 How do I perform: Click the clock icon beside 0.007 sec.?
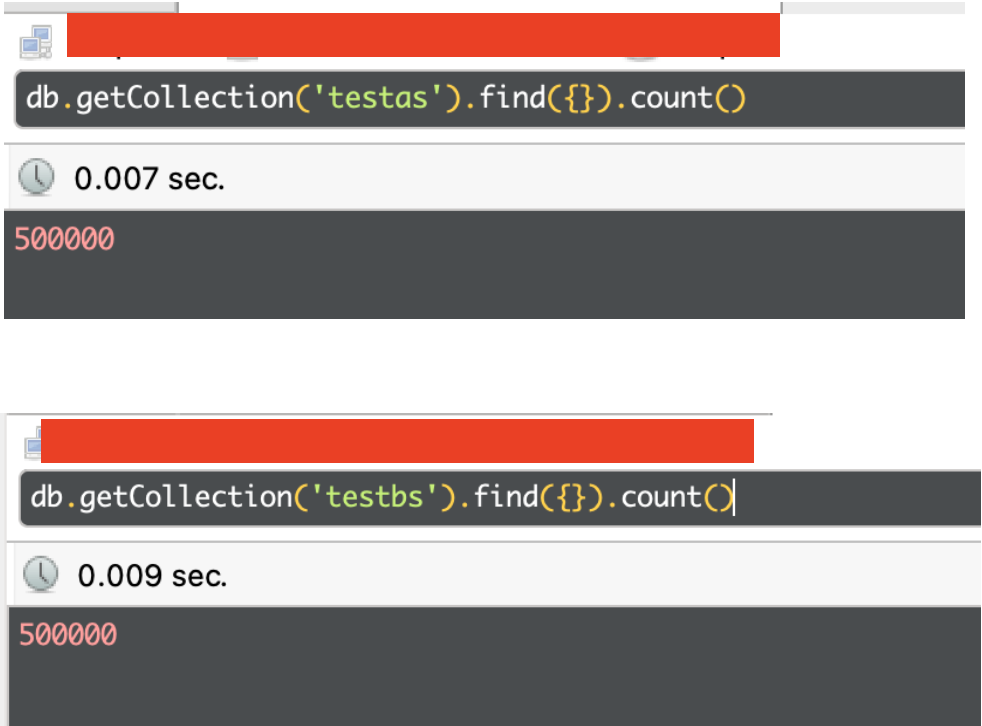coord(37,179)
